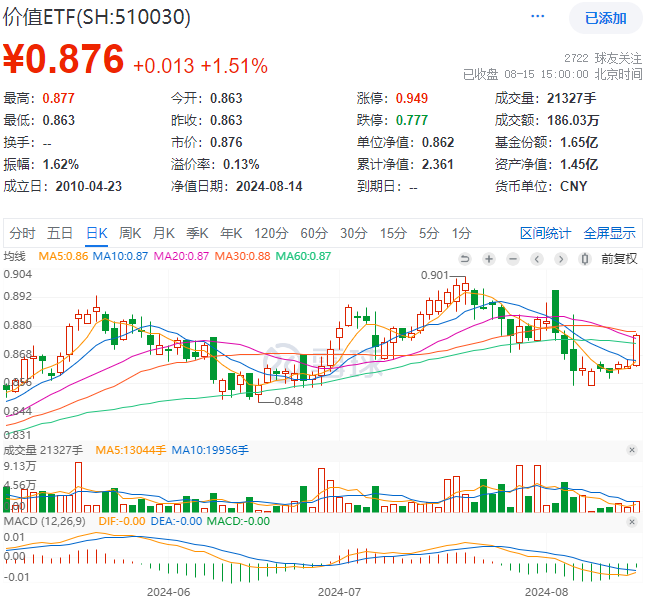Click the 全屏显示 fullscreen link

(x=609, y=233)
